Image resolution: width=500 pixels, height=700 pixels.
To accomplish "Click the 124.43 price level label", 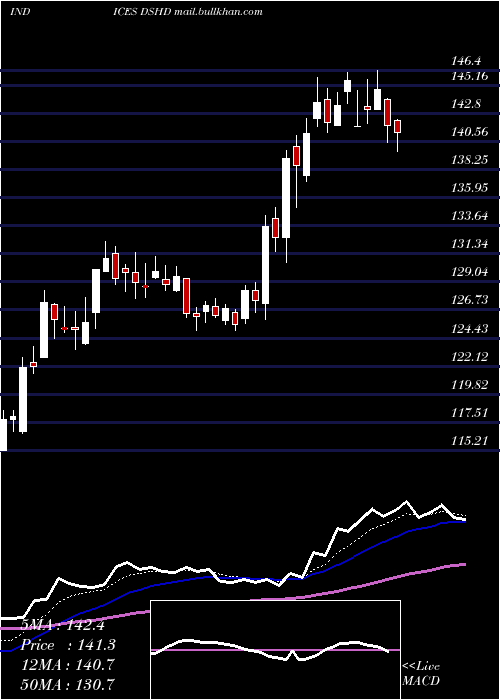I will point(469,329).
